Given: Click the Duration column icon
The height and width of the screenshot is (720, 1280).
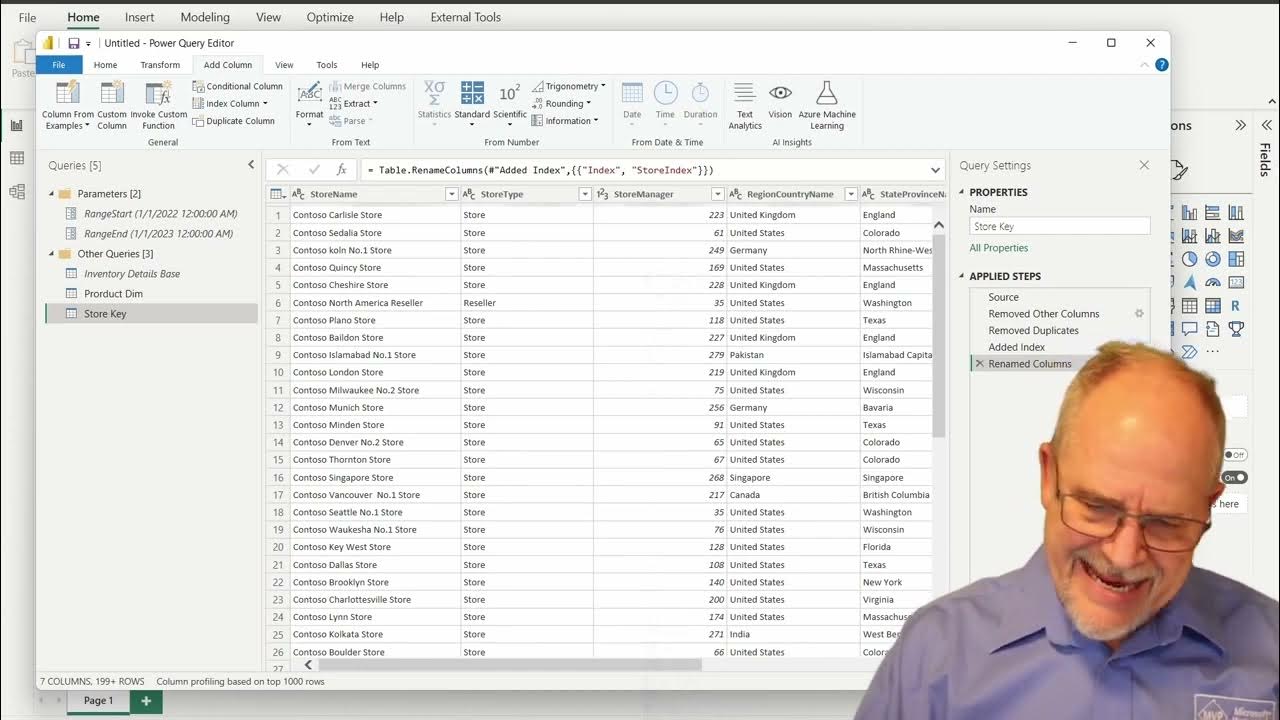Looking at the screenshot, I should click(x=700, y=93).
